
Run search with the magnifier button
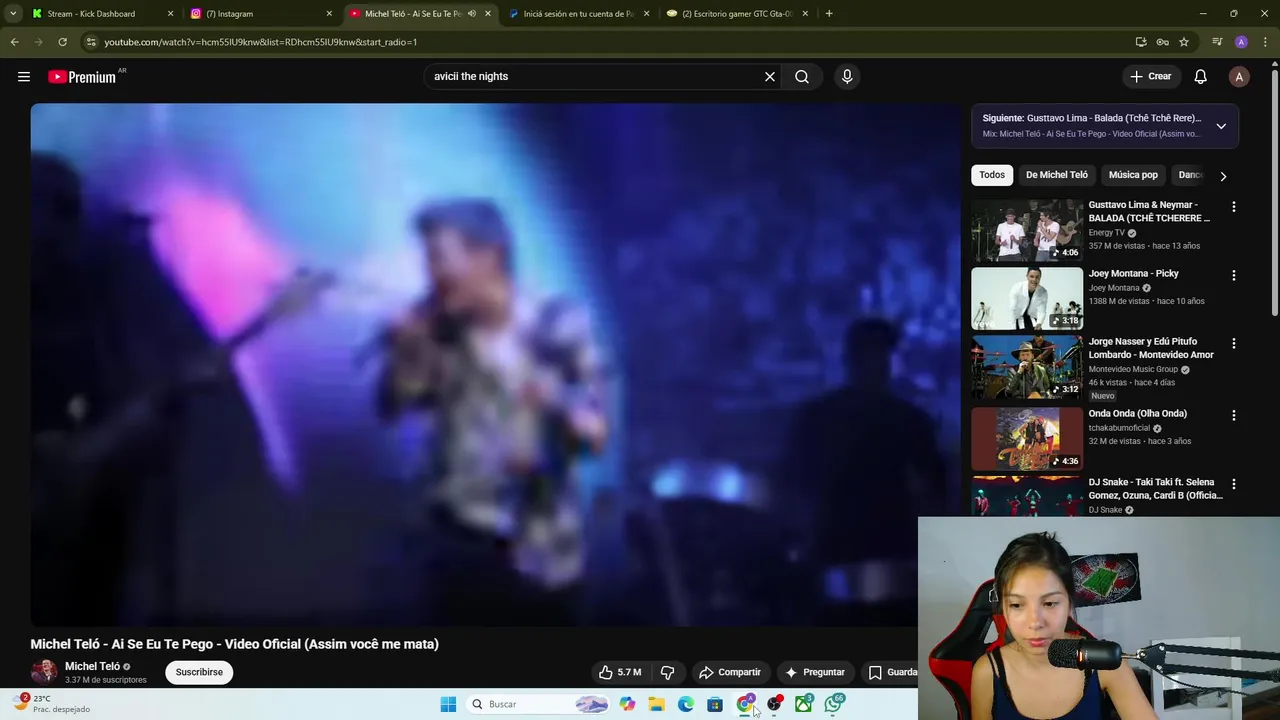802,76
